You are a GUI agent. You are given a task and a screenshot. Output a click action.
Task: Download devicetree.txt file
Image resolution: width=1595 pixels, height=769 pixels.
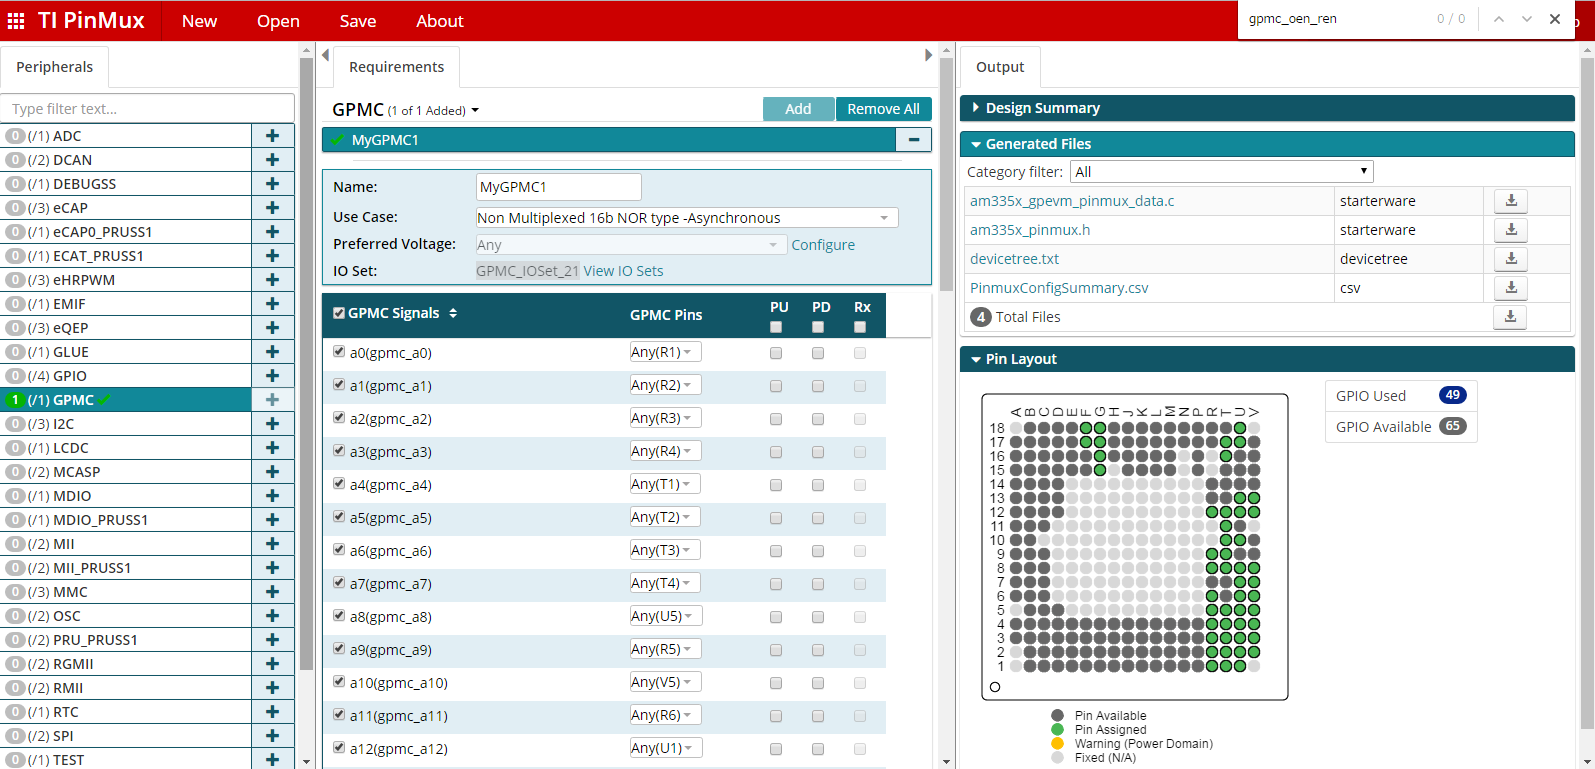(x=1511, y=259)
